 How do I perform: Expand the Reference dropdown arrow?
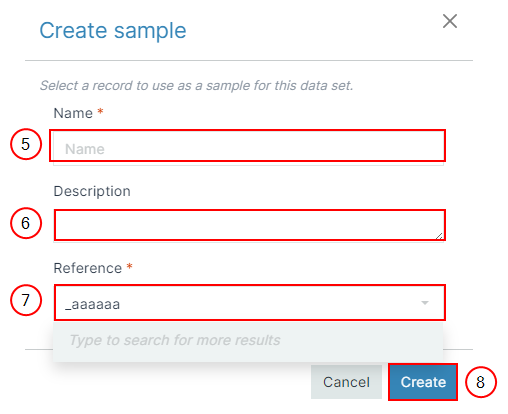[x=425, y=303]
